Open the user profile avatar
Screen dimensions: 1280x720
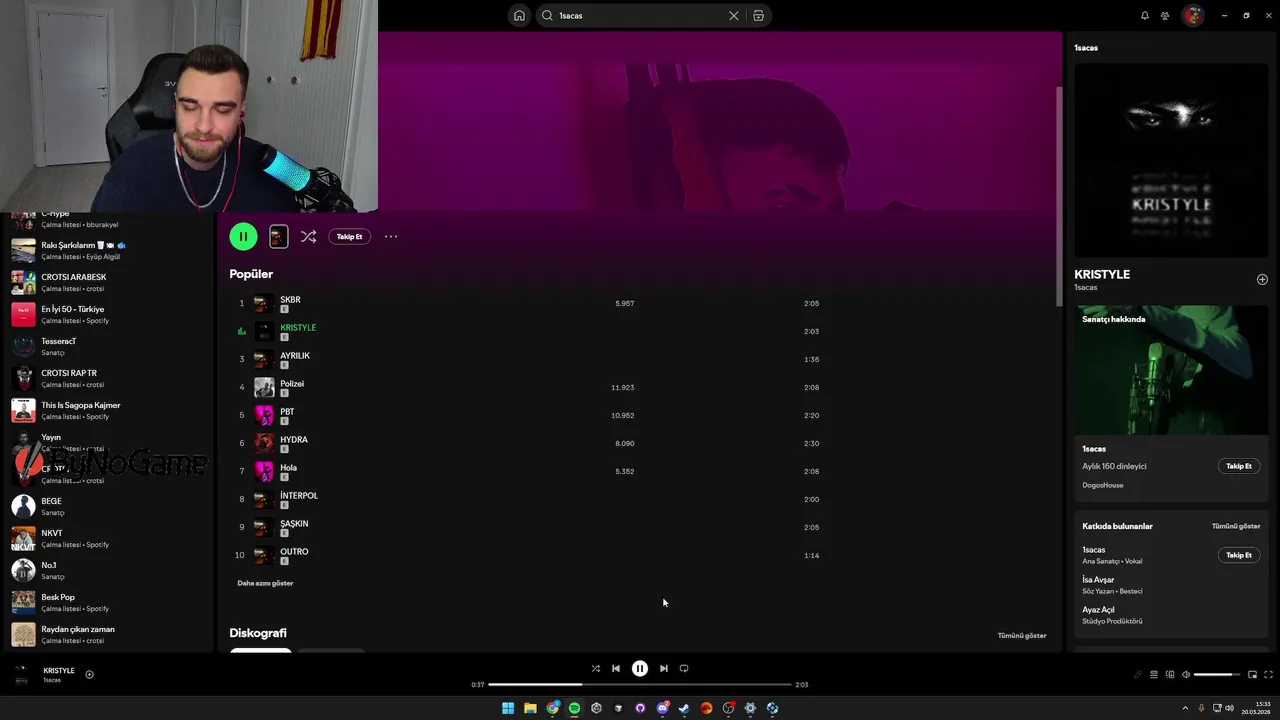(1192, 15)
